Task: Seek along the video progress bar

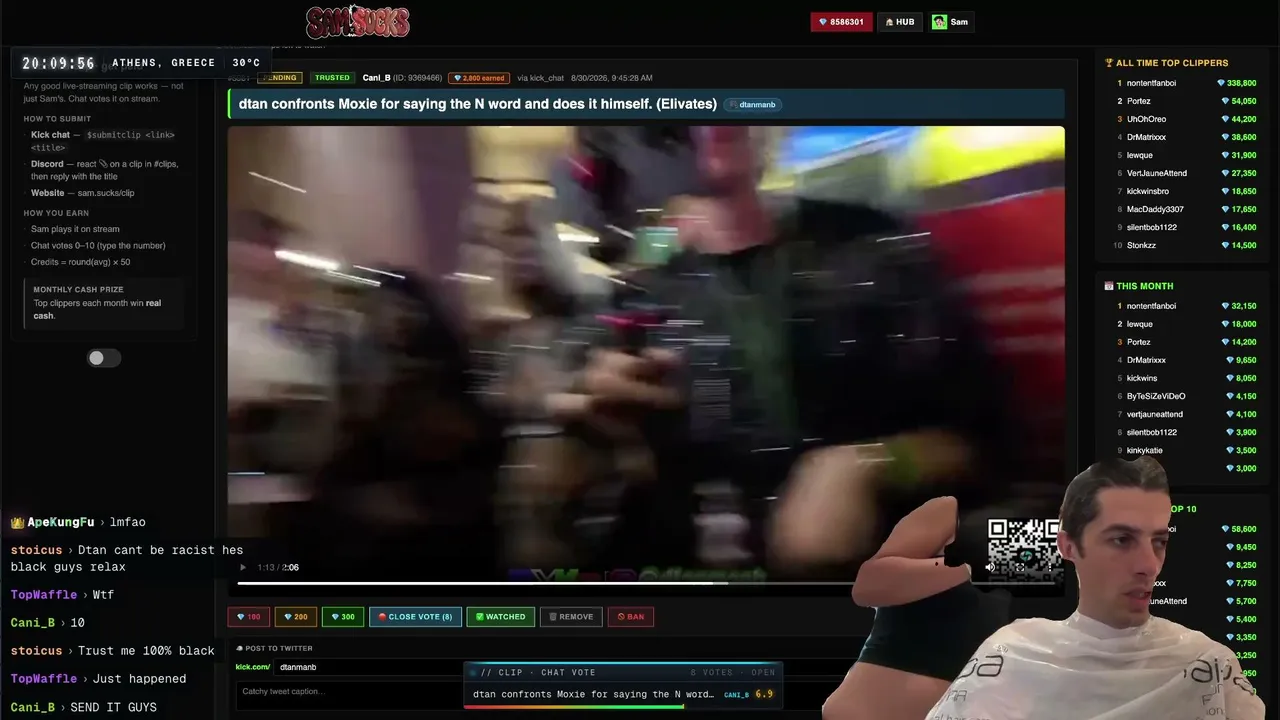Action: pyautogui.click(x=646, y=582)
